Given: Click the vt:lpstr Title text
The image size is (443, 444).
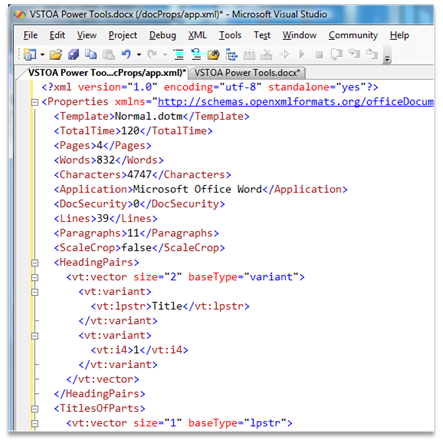Looking at the screenshot, I should pyautogui.click(x=167, y=306).
